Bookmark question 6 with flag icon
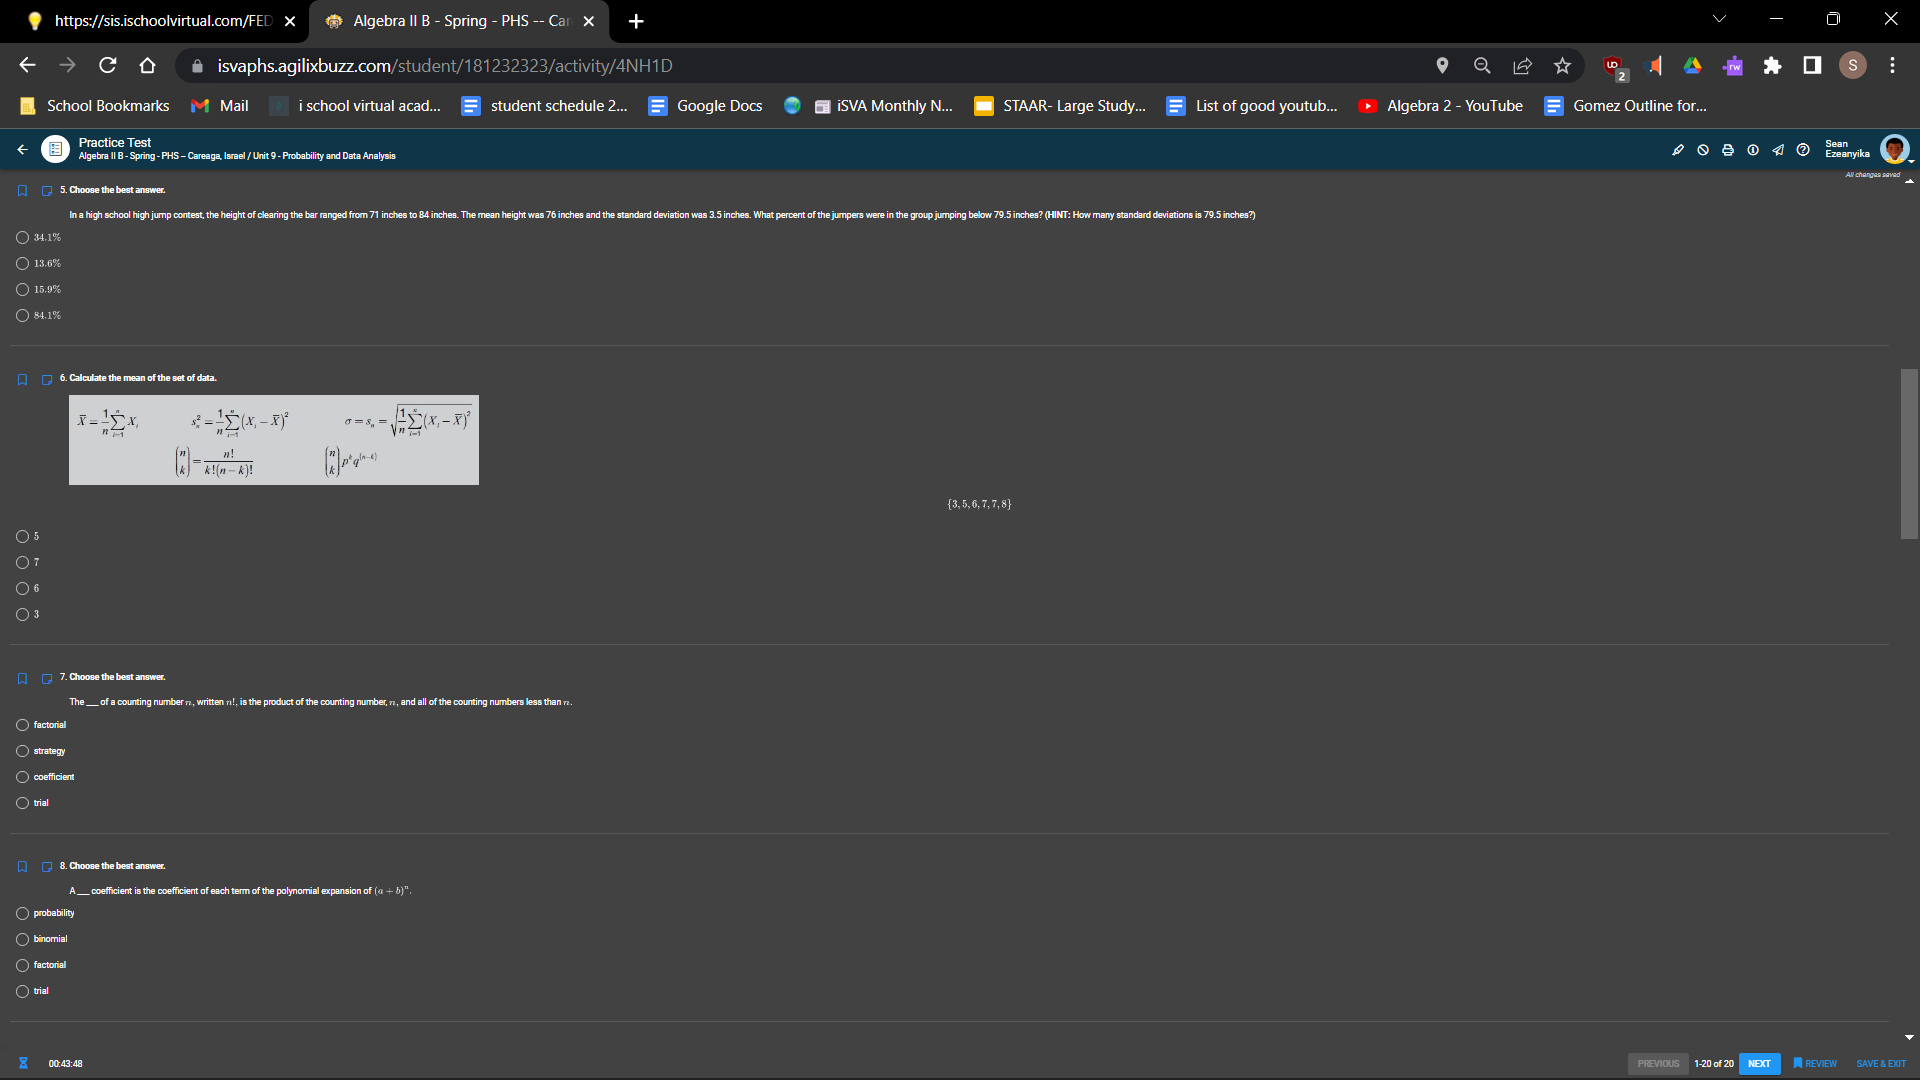 22,380
